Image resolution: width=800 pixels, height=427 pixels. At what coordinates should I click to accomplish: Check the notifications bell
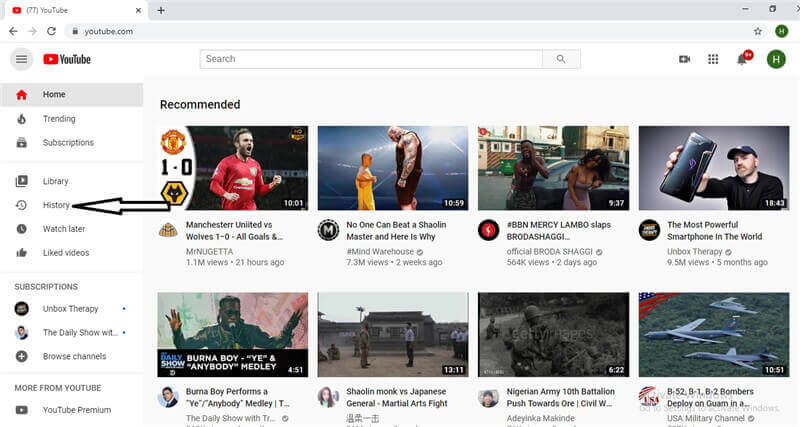click(742, 59)
